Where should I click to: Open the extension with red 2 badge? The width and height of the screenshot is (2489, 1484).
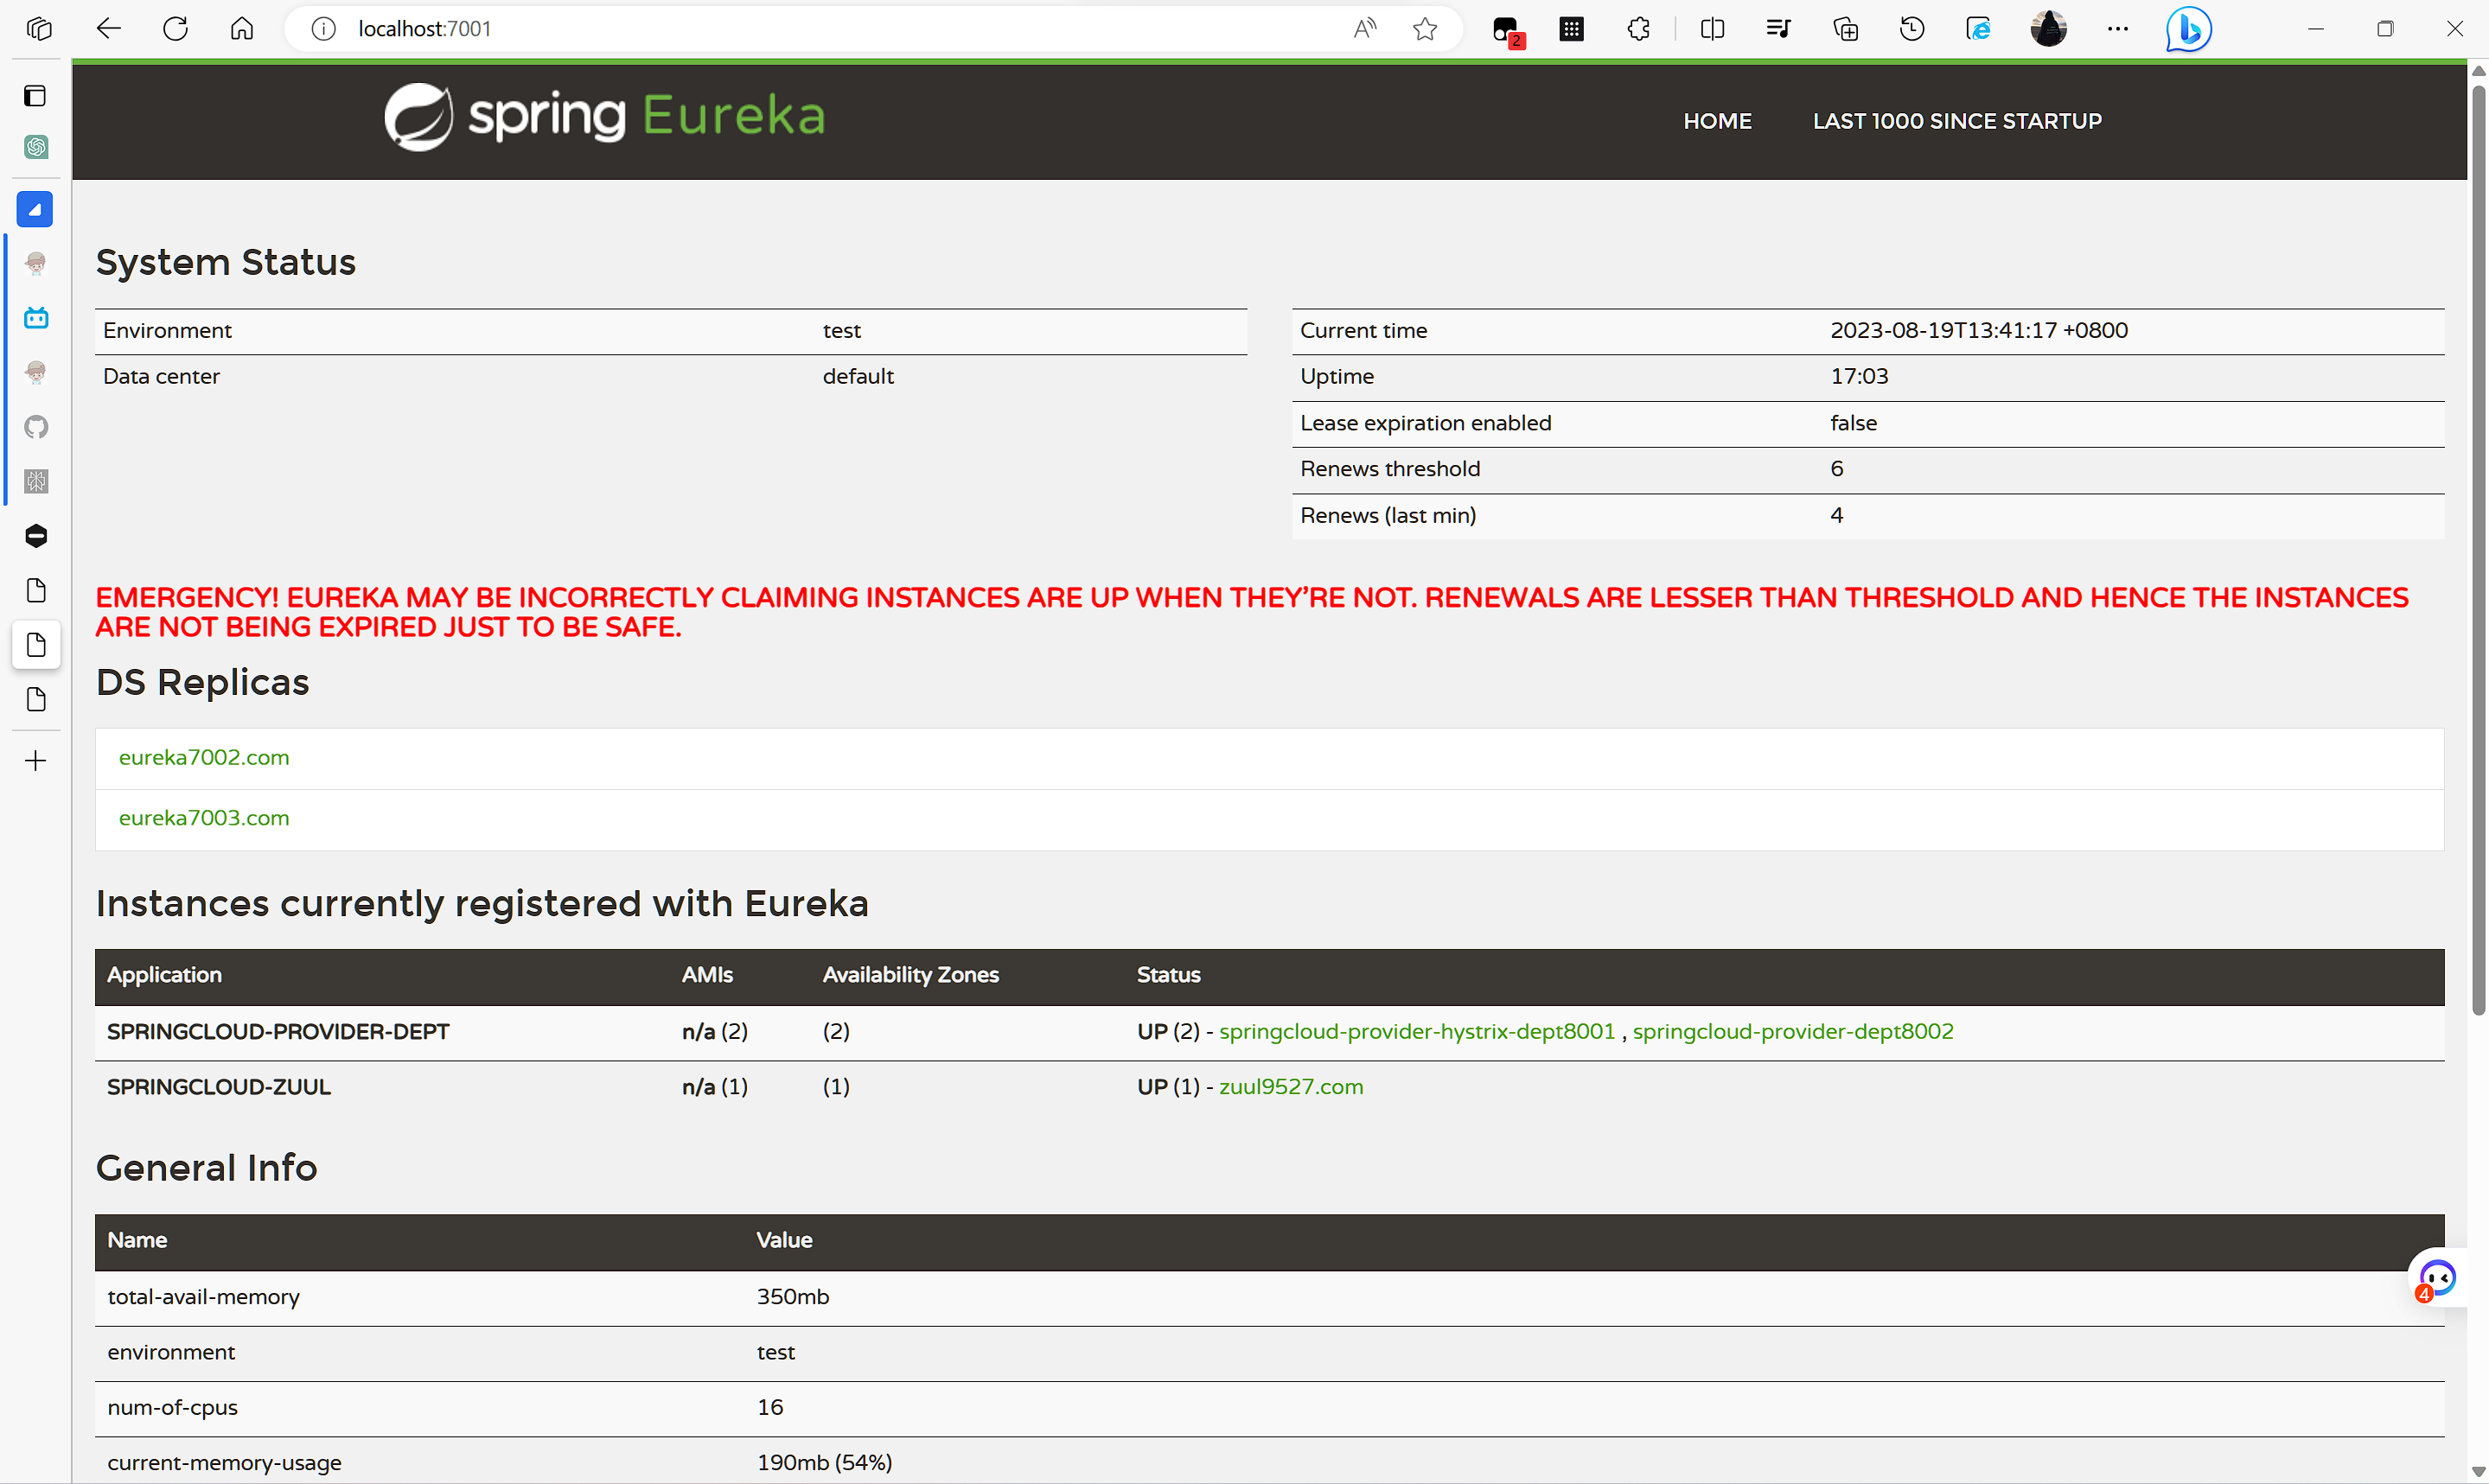(1506, 30)
